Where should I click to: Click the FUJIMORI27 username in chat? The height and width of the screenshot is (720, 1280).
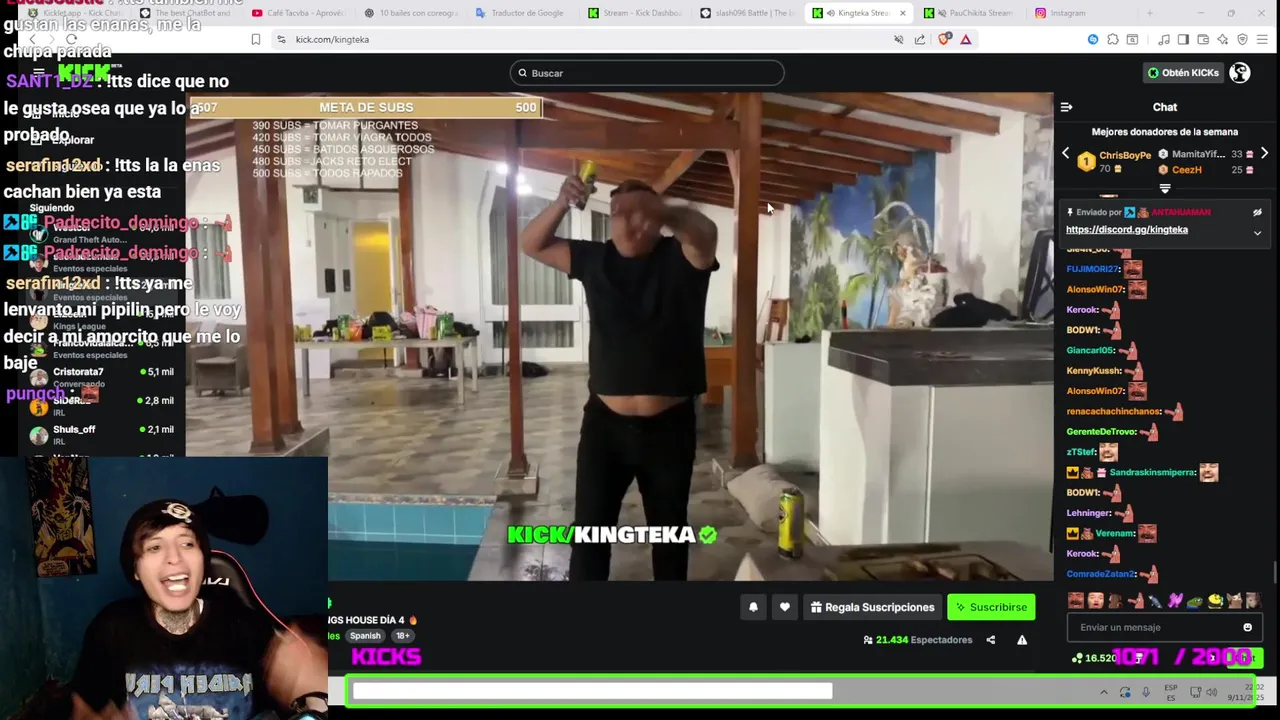1092,269
